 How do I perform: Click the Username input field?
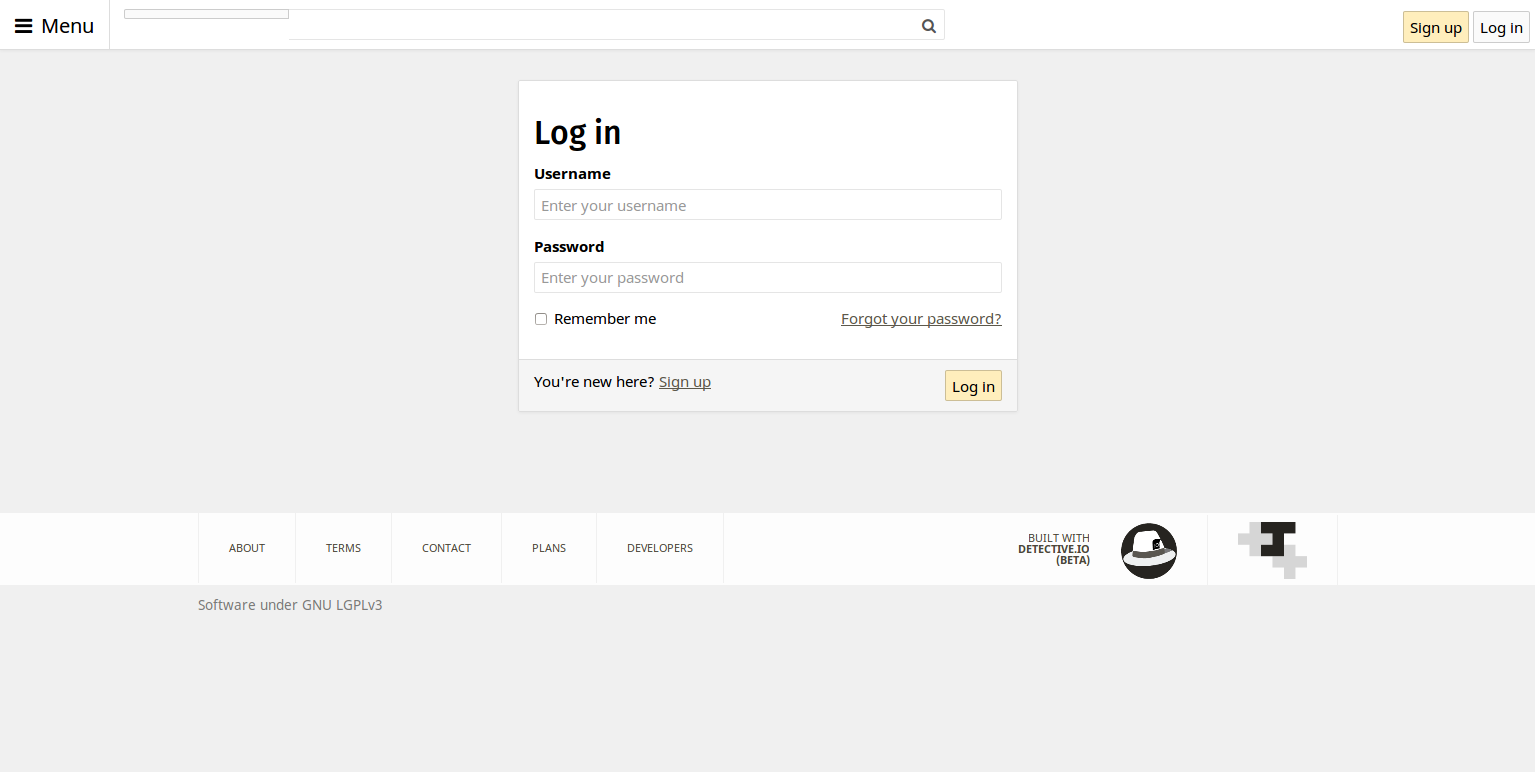coord(767,204)
